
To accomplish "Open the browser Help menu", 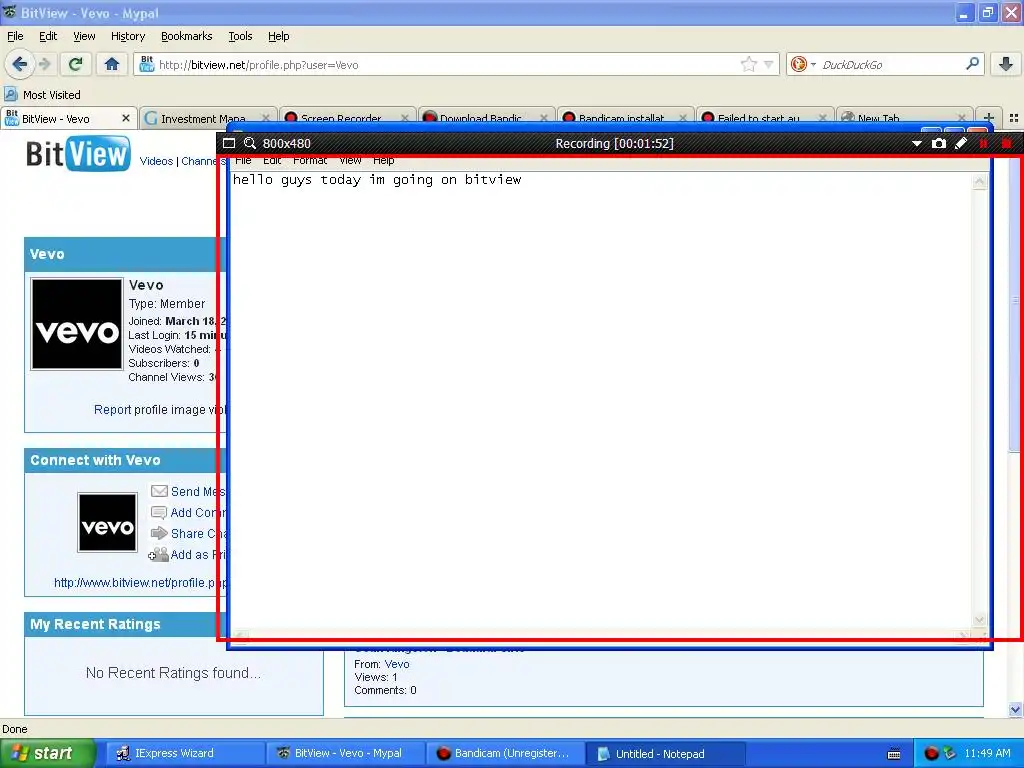I will [278, 36].
